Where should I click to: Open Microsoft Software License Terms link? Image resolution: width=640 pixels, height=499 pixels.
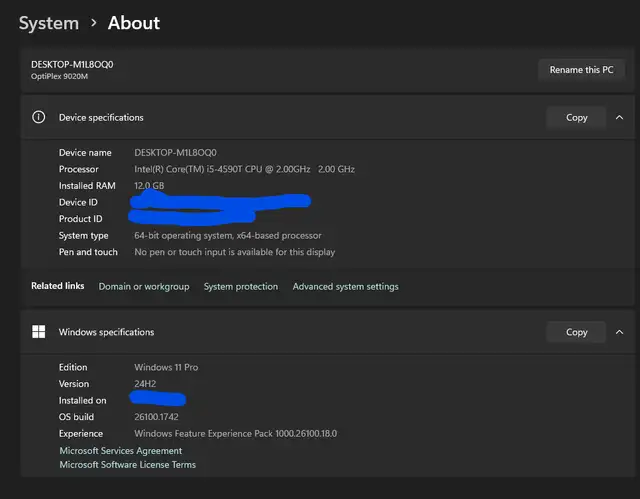coord(128,464)
